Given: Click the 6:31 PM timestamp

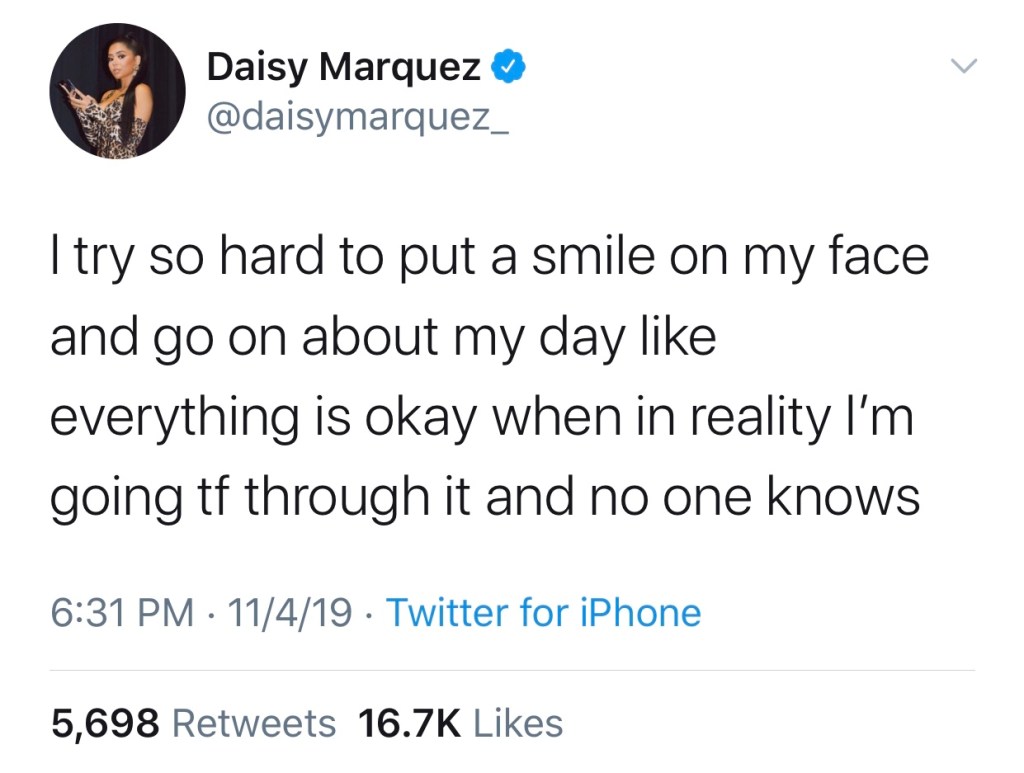Looking at the screenshot, I should coord(121,612).
